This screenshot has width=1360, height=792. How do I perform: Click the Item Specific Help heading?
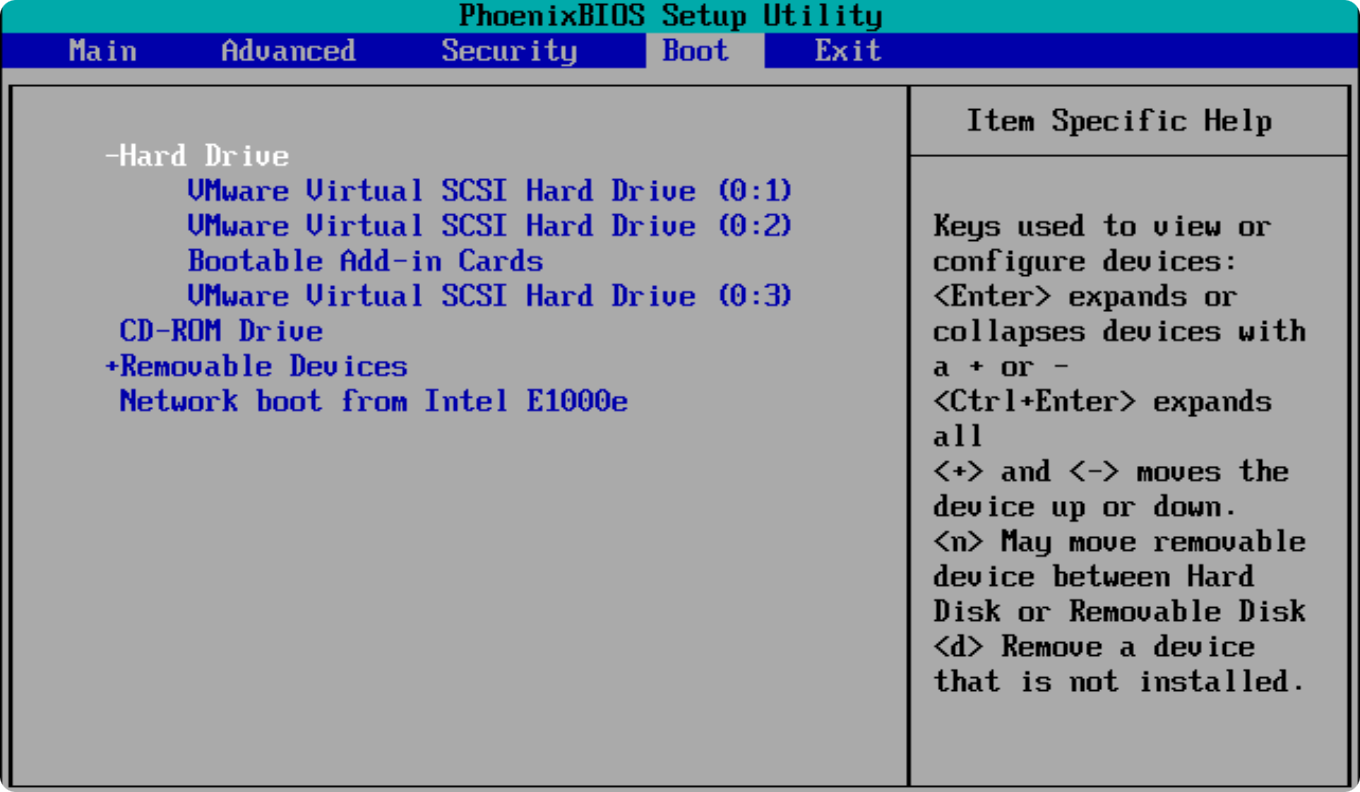pos(1119,121)
